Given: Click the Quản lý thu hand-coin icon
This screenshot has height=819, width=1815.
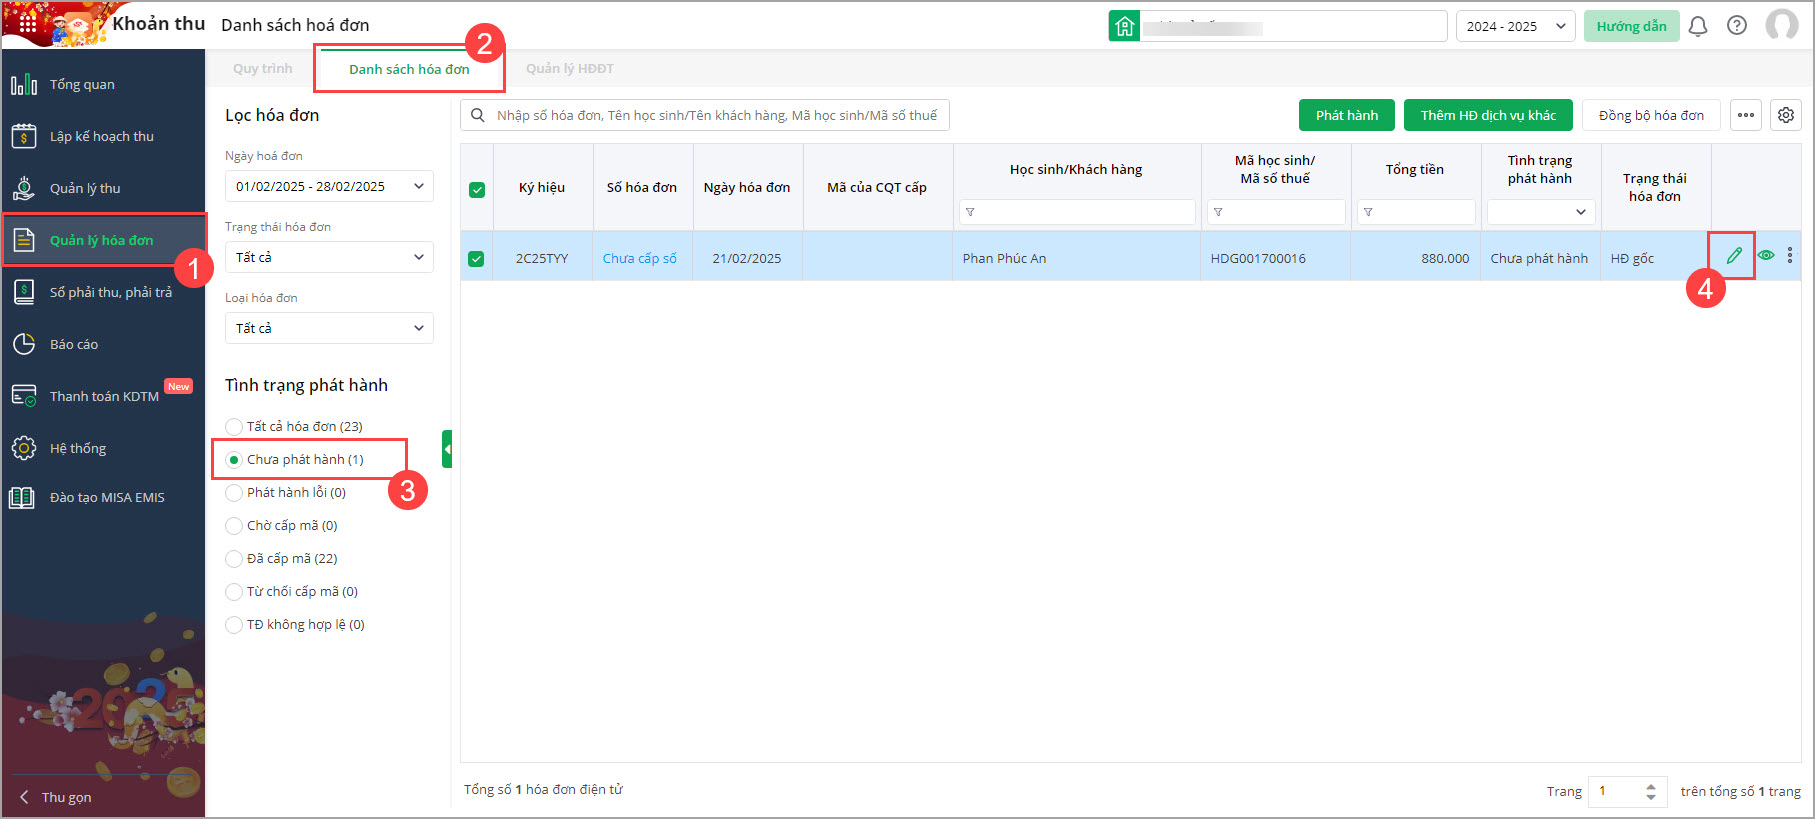Looking at the screenshot, I should 24,188.
